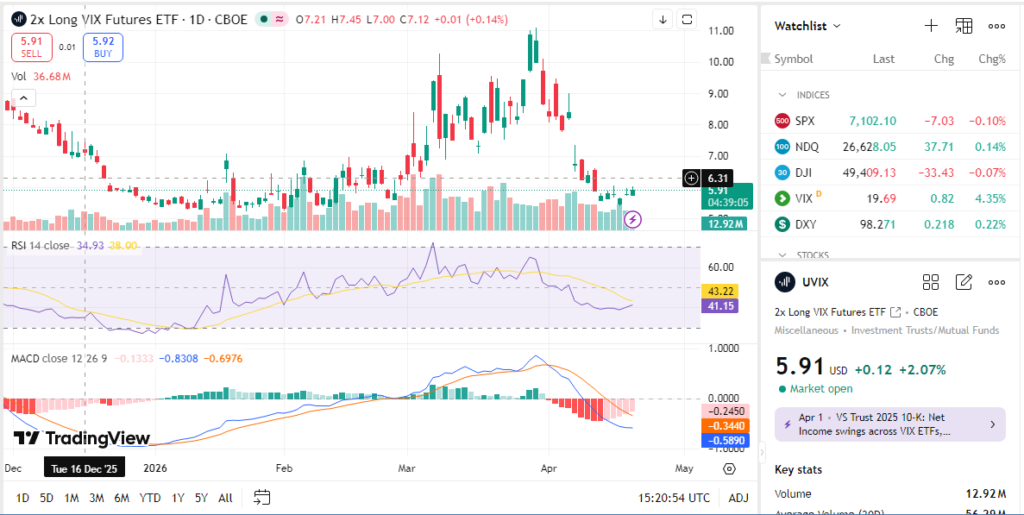Collapse the INDICES section
This screenshot has width=1024, height=515.
[782, 95]
